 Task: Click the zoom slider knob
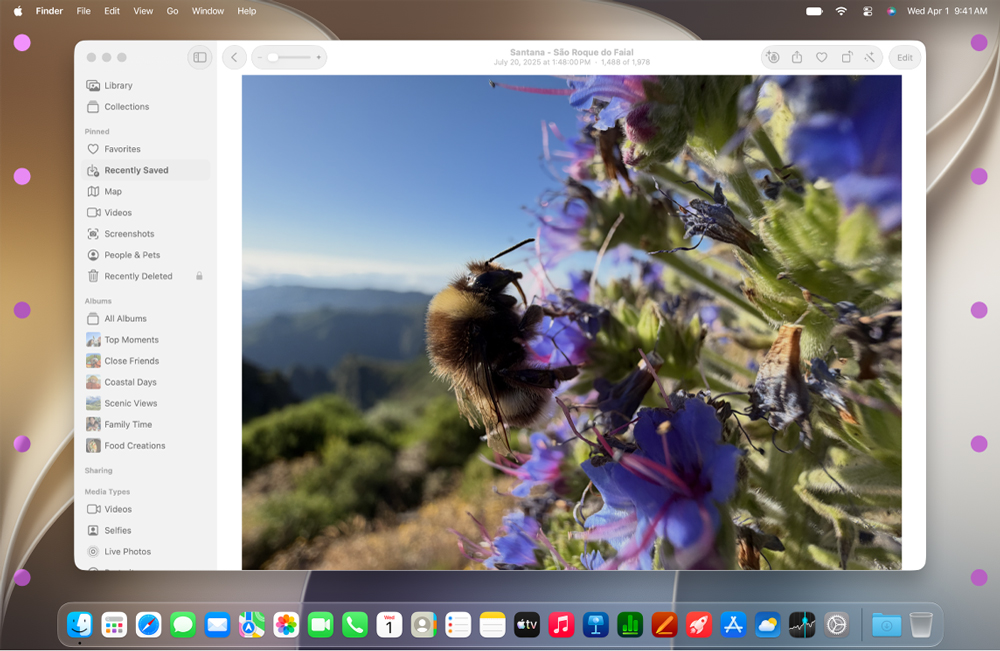click(x=273, y=57)
